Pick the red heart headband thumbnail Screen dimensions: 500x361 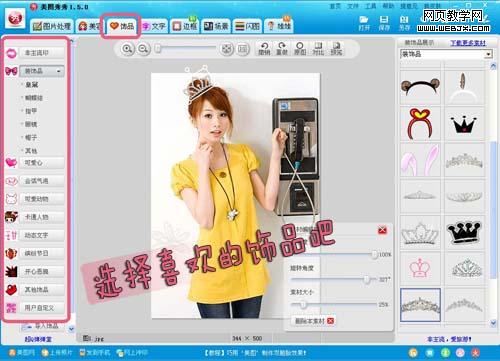[x=420, y=123]
